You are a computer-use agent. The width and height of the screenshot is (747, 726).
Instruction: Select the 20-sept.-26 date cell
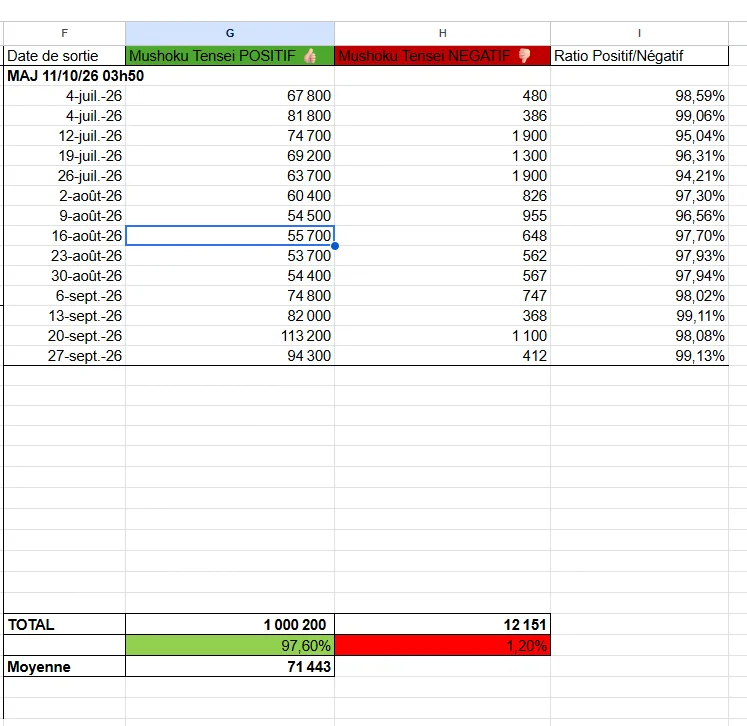tap(64, 336)
